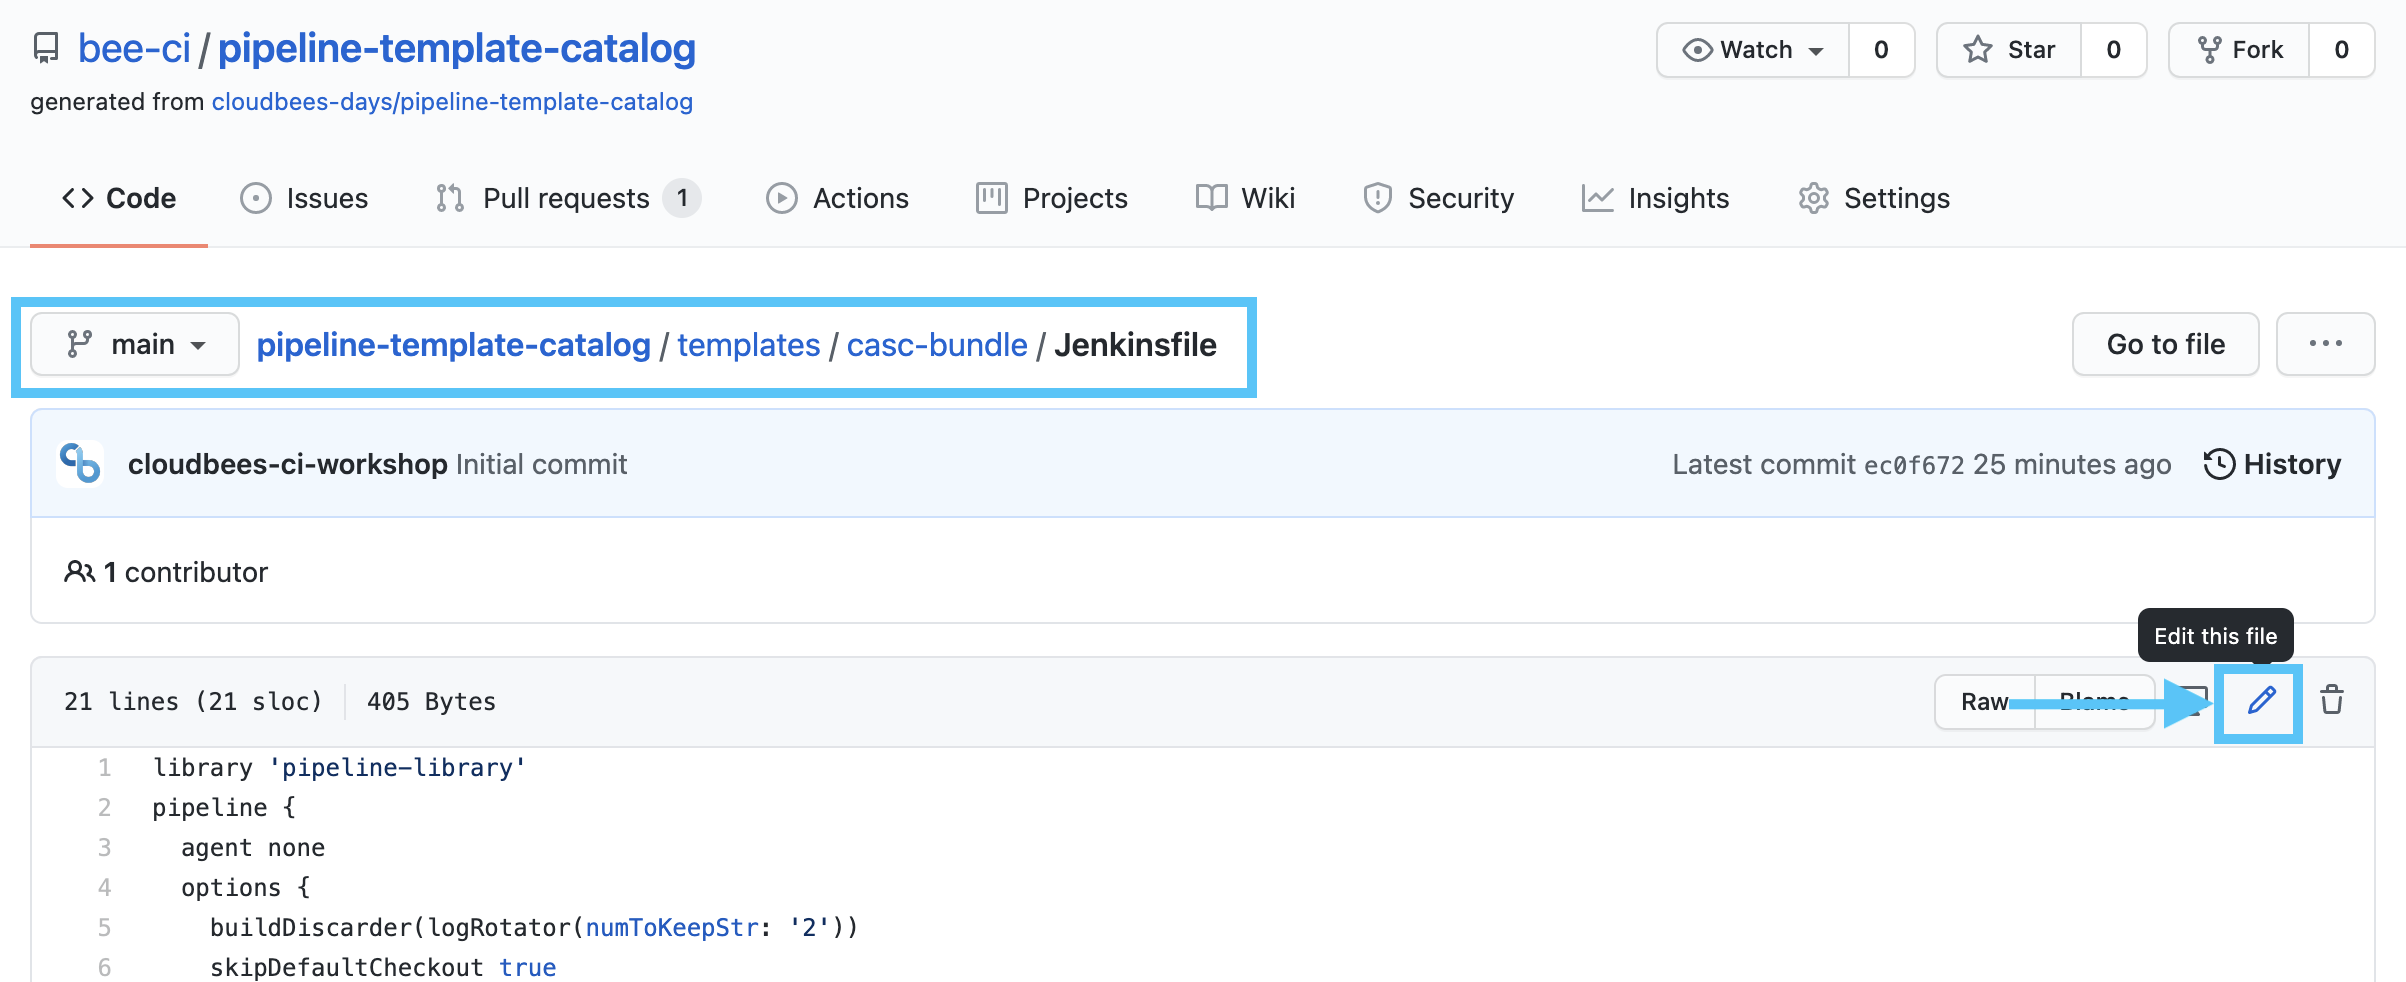Screen dimensions: 2406x982
Task: Star the repository
Action: (2010, 50)
